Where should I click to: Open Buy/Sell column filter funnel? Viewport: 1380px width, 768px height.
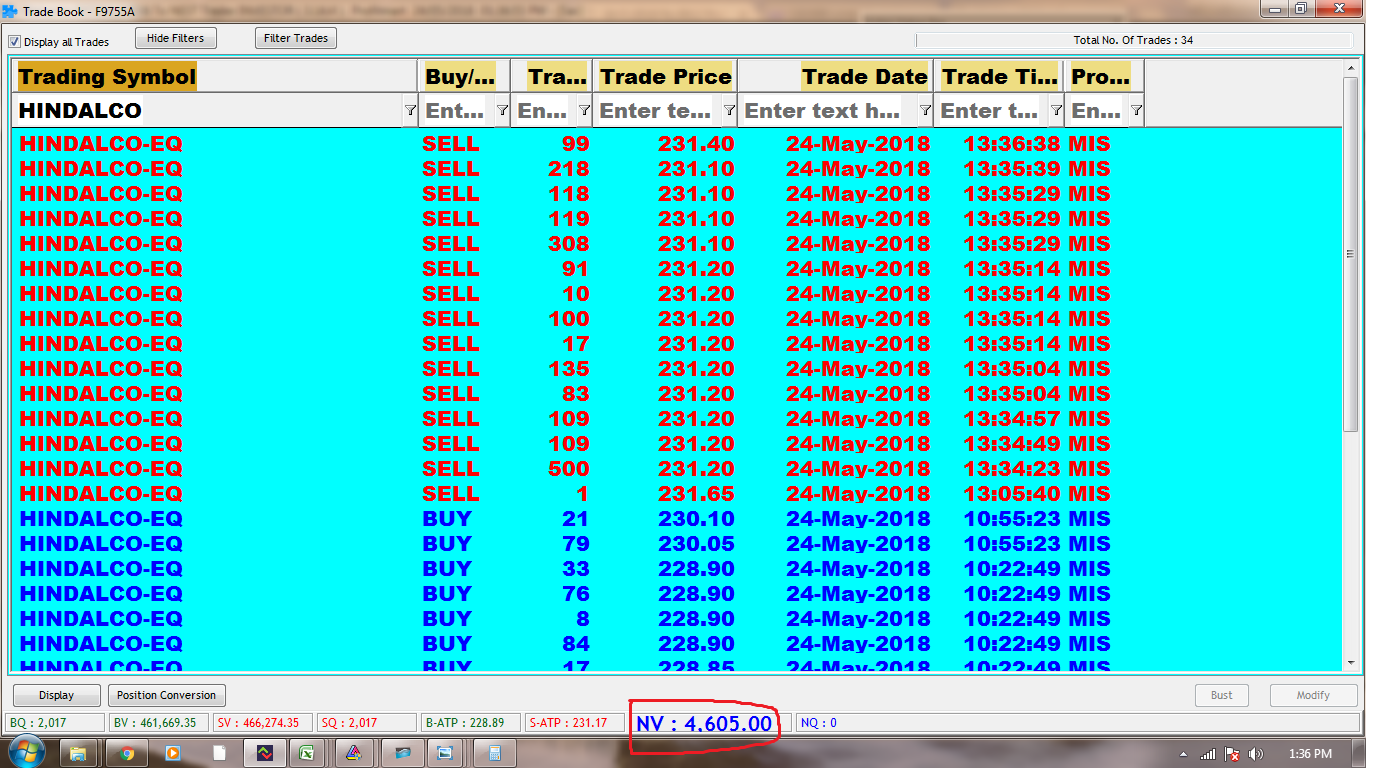(502, 110)
